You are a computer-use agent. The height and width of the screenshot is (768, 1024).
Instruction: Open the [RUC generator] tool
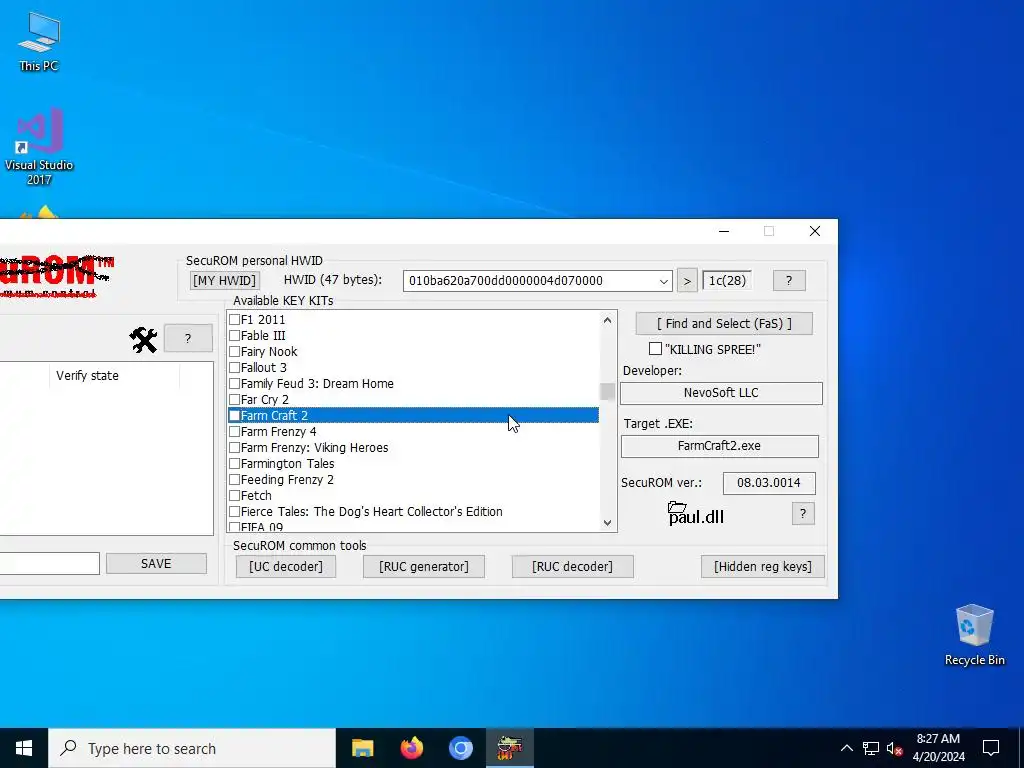pos(424,566)
